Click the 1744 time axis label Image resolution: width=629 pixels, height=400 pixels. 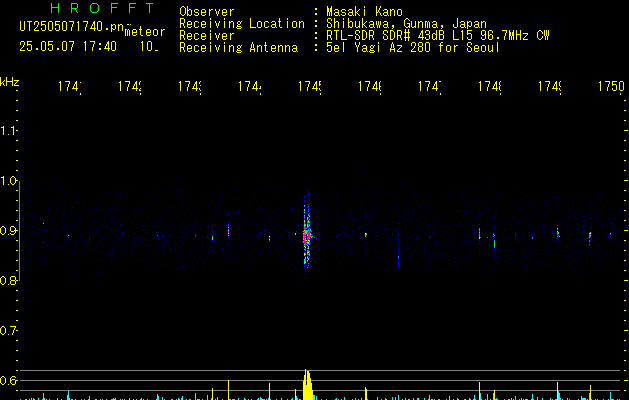pyautogui.click(x=250, y=86)
